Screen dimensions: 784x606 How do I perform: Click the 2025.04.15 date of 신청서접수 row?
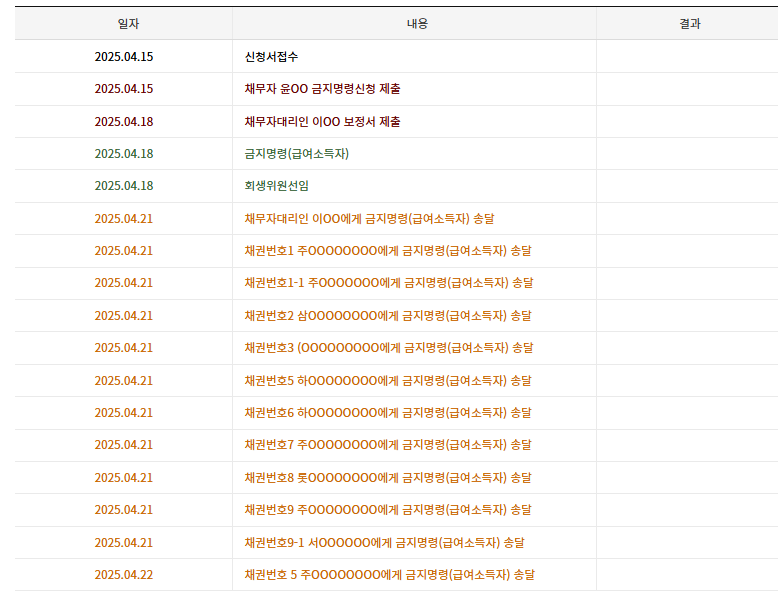[124, 56]
